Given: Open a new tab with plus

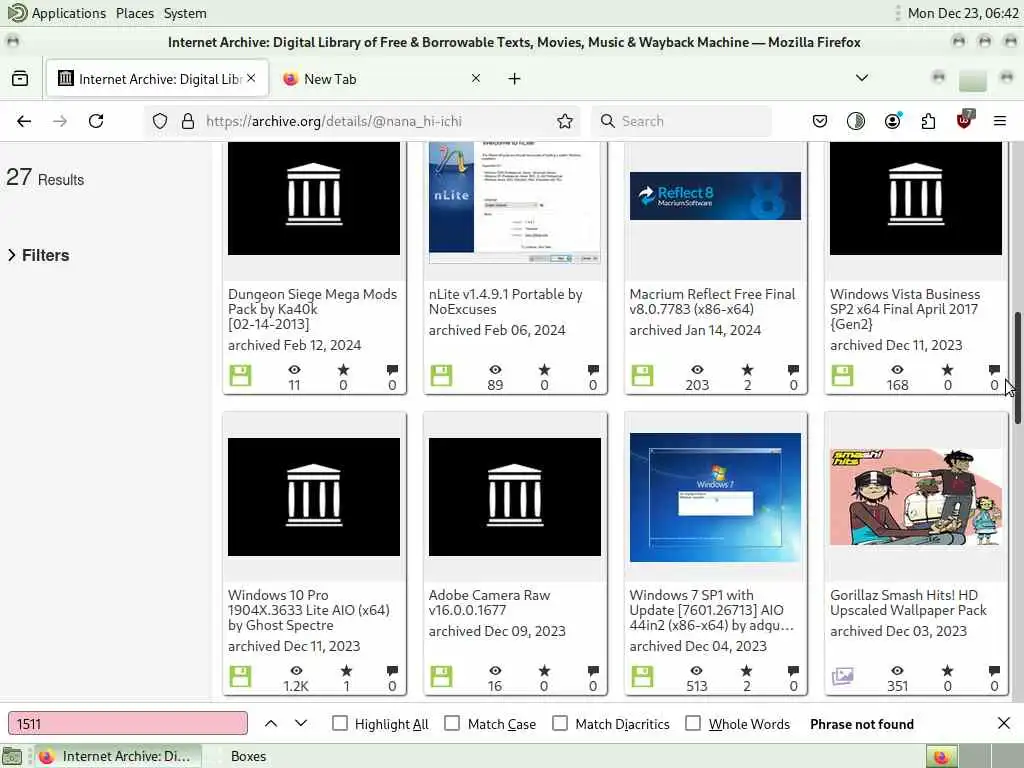Looking at the screenshot, I should coord(515,78).
